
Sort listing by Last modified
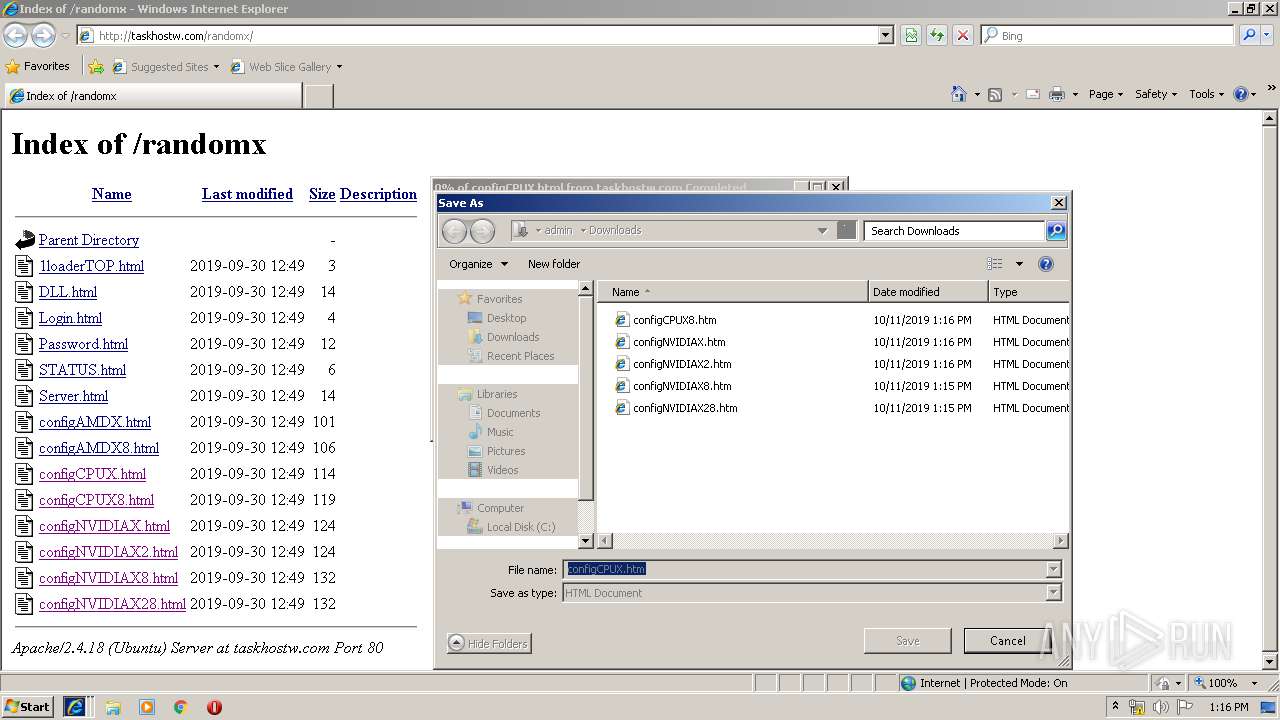[x=247, y=194]
